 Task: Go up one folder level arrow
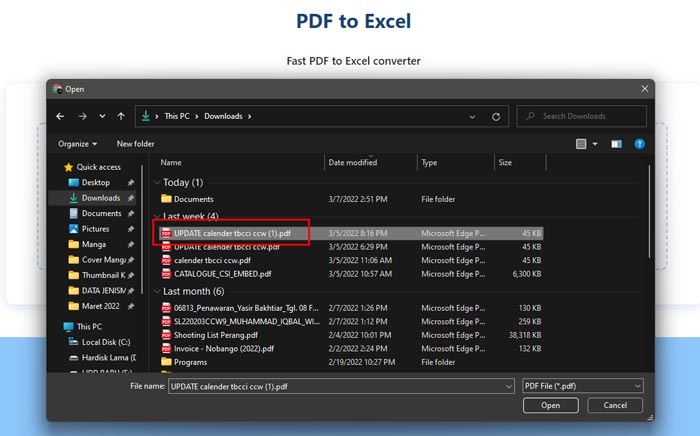[x=121, y=116]
